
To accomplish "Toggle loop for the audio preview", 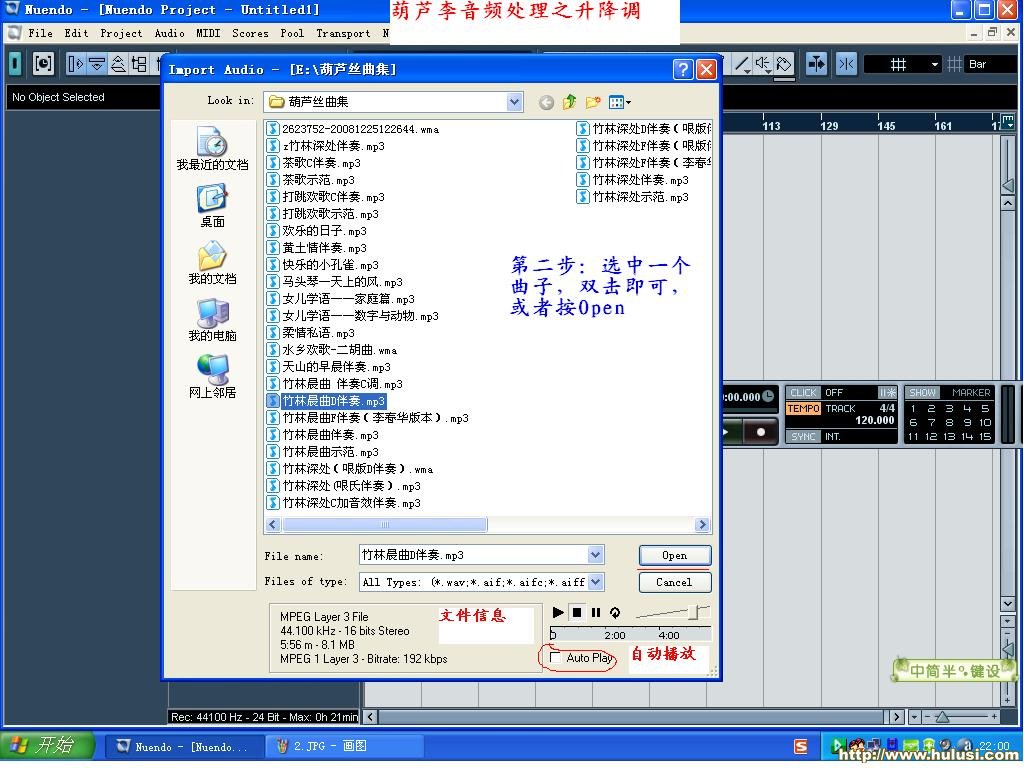I will (x=615, y=613).
